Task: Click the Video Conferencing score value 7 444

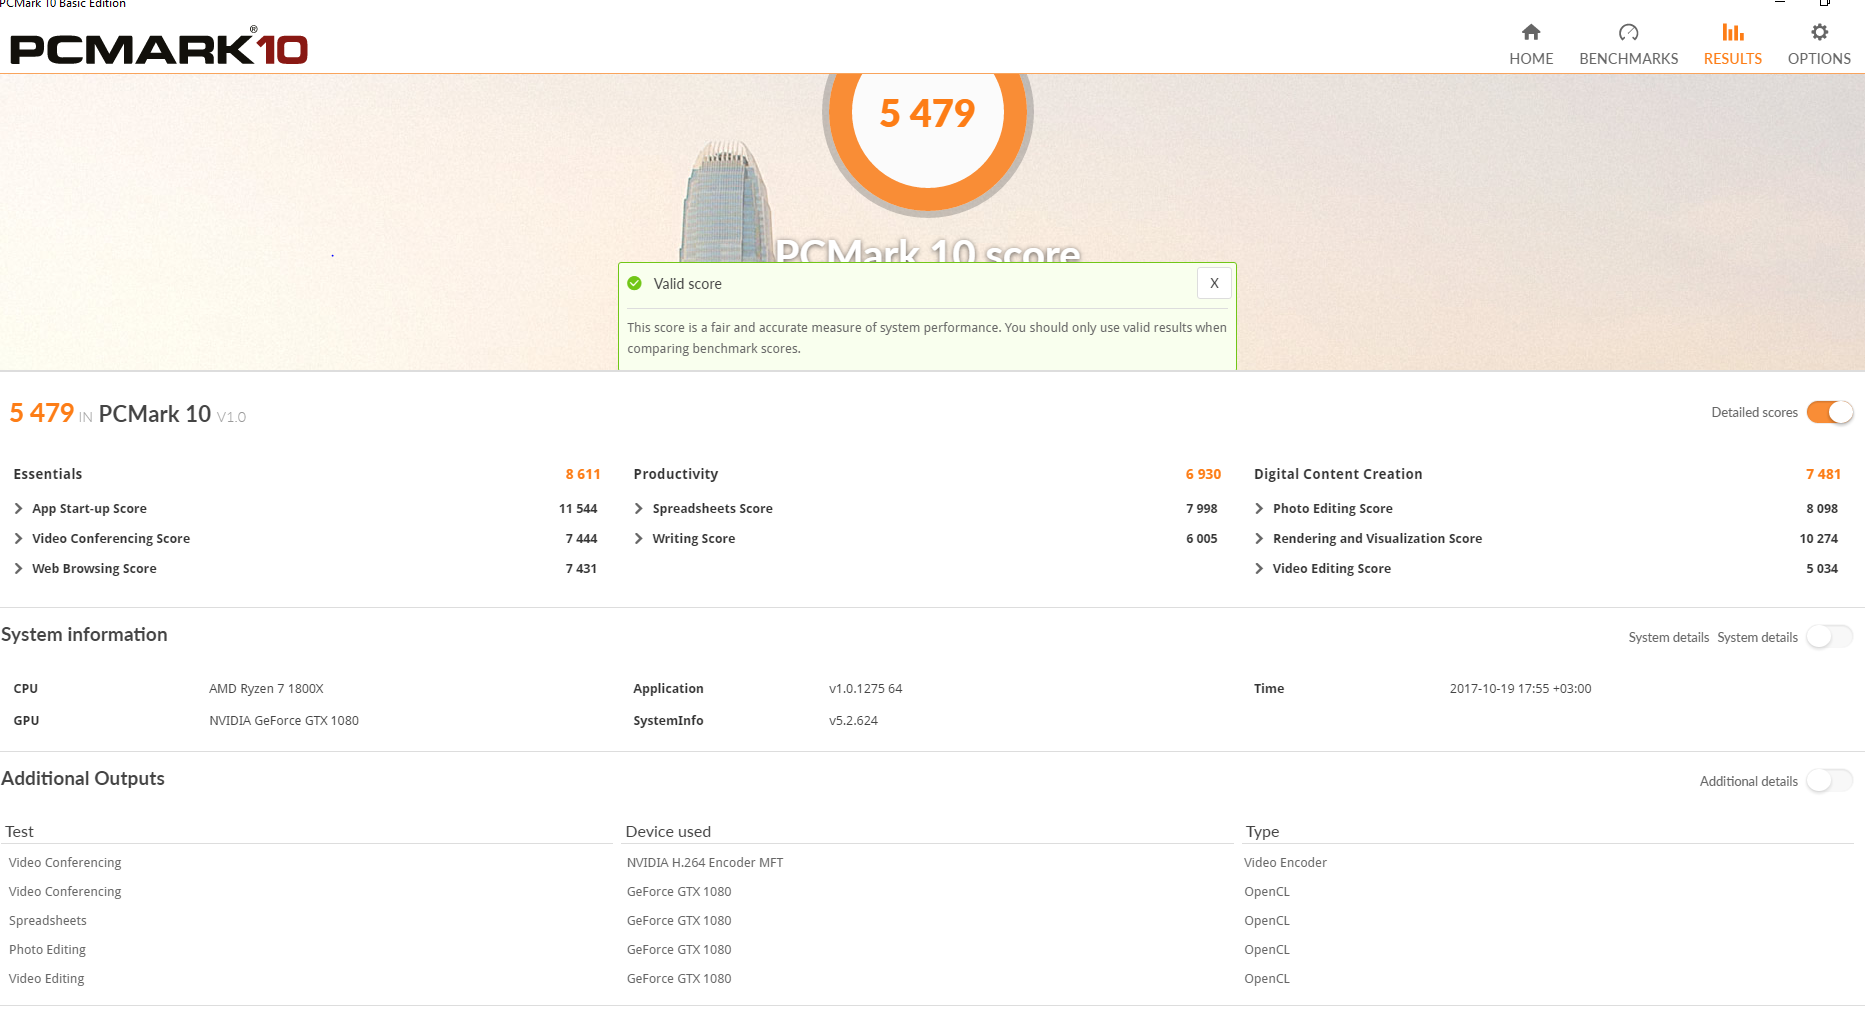Action: pyautogui.click(x=581, y=539)
